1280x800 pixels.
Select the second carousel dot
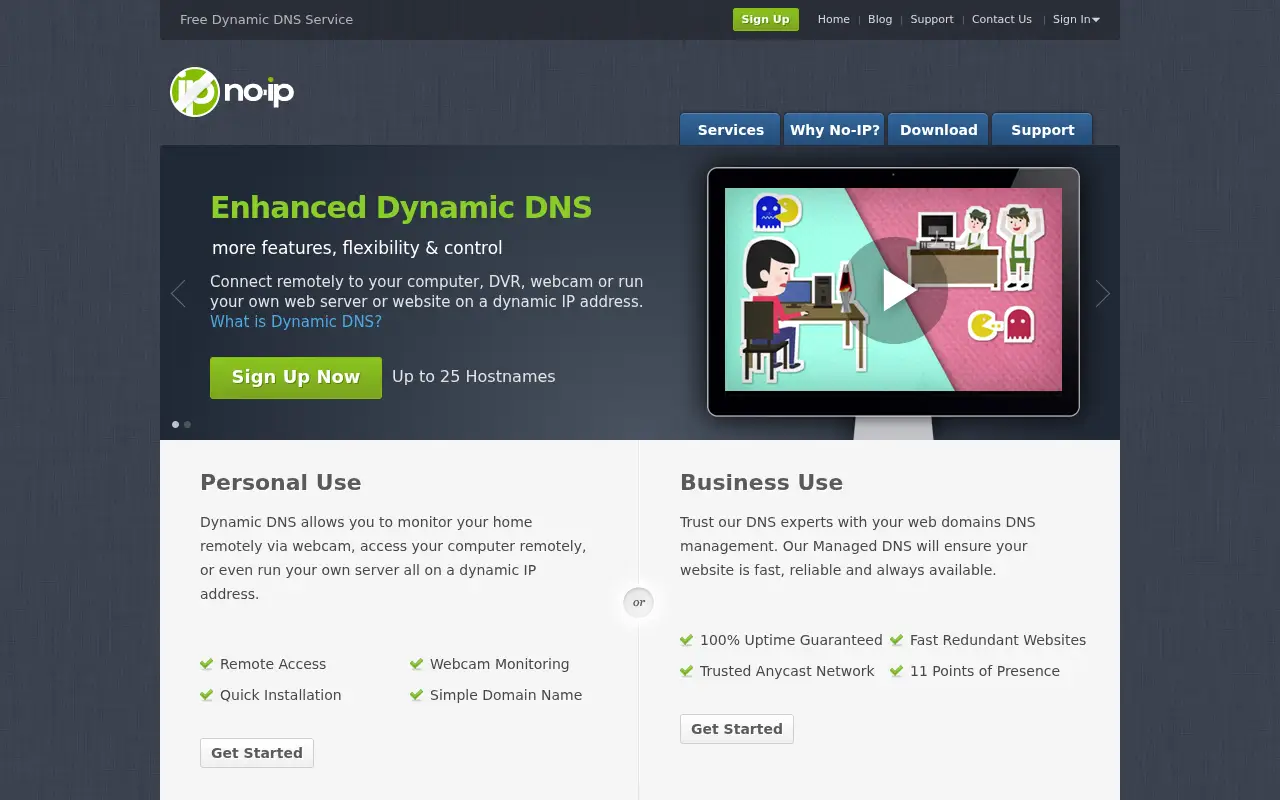point(187,425)
